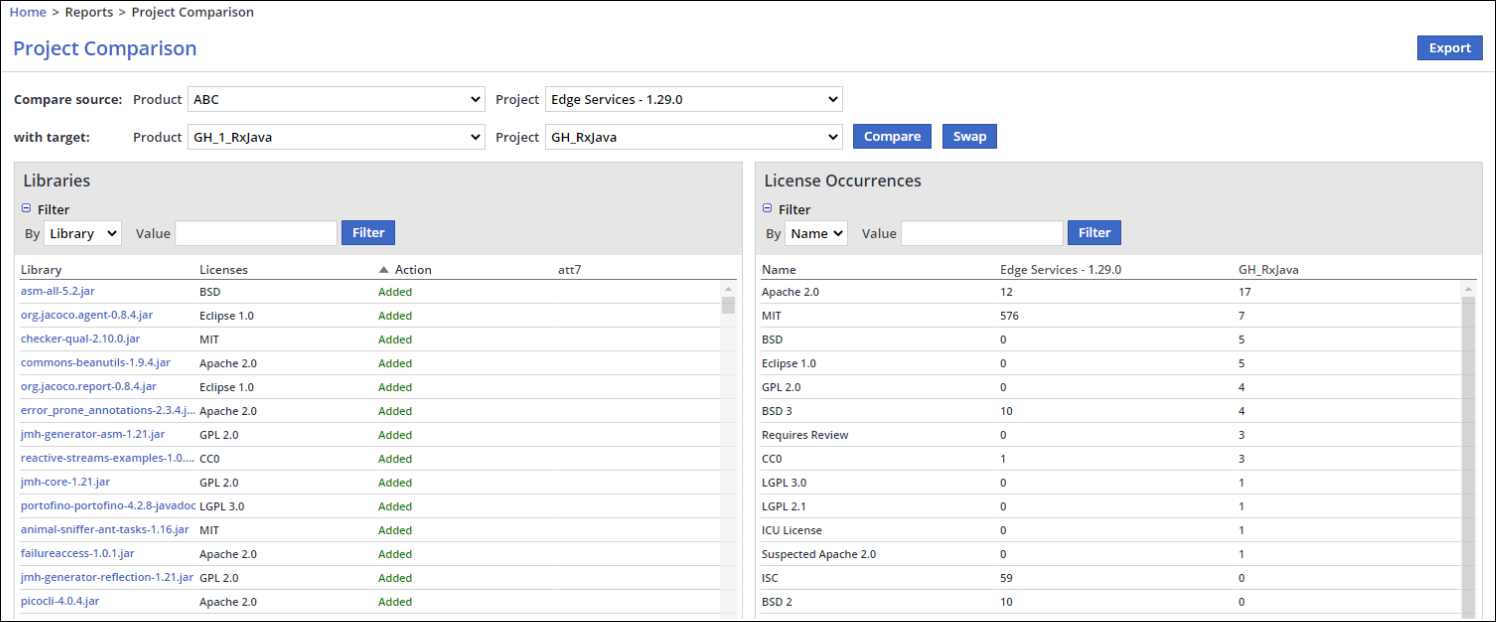Apply the Libraries Filter button
The image size is (1496, 622).
[368, 233]
